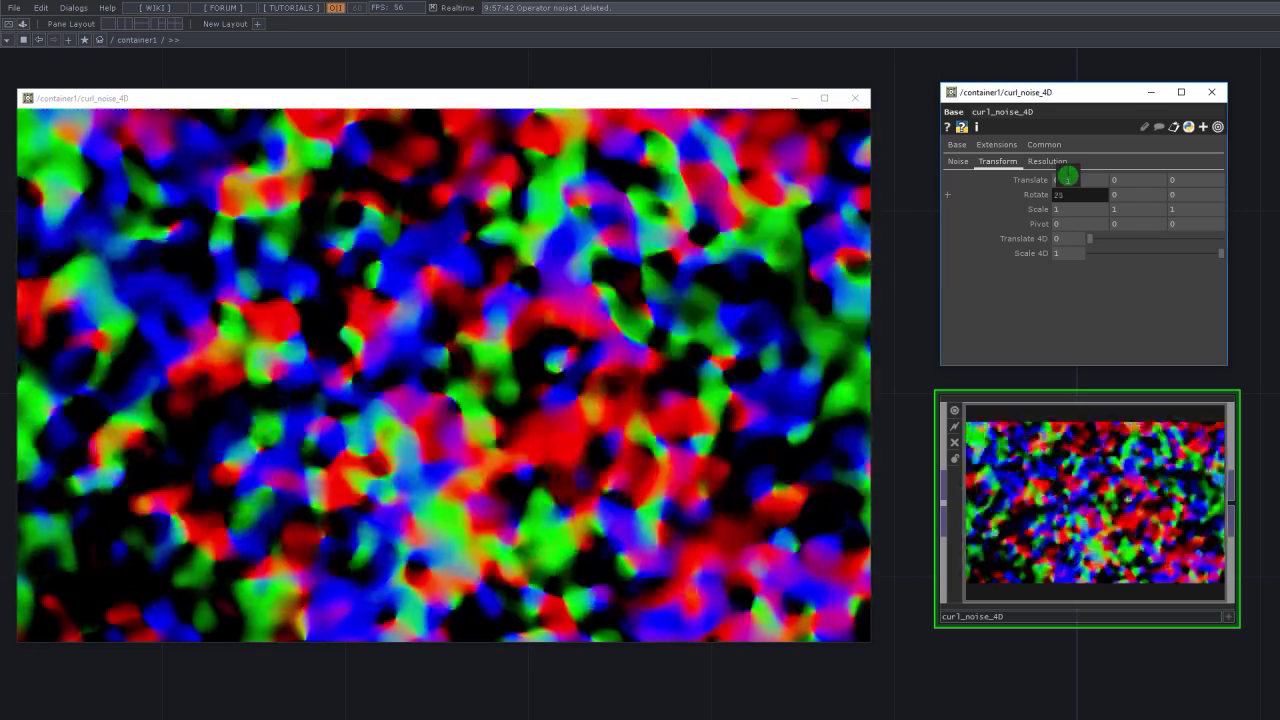Click the star bookmark icon in path bar
This screenshot has width=1280, height=720.
[85, 40]
